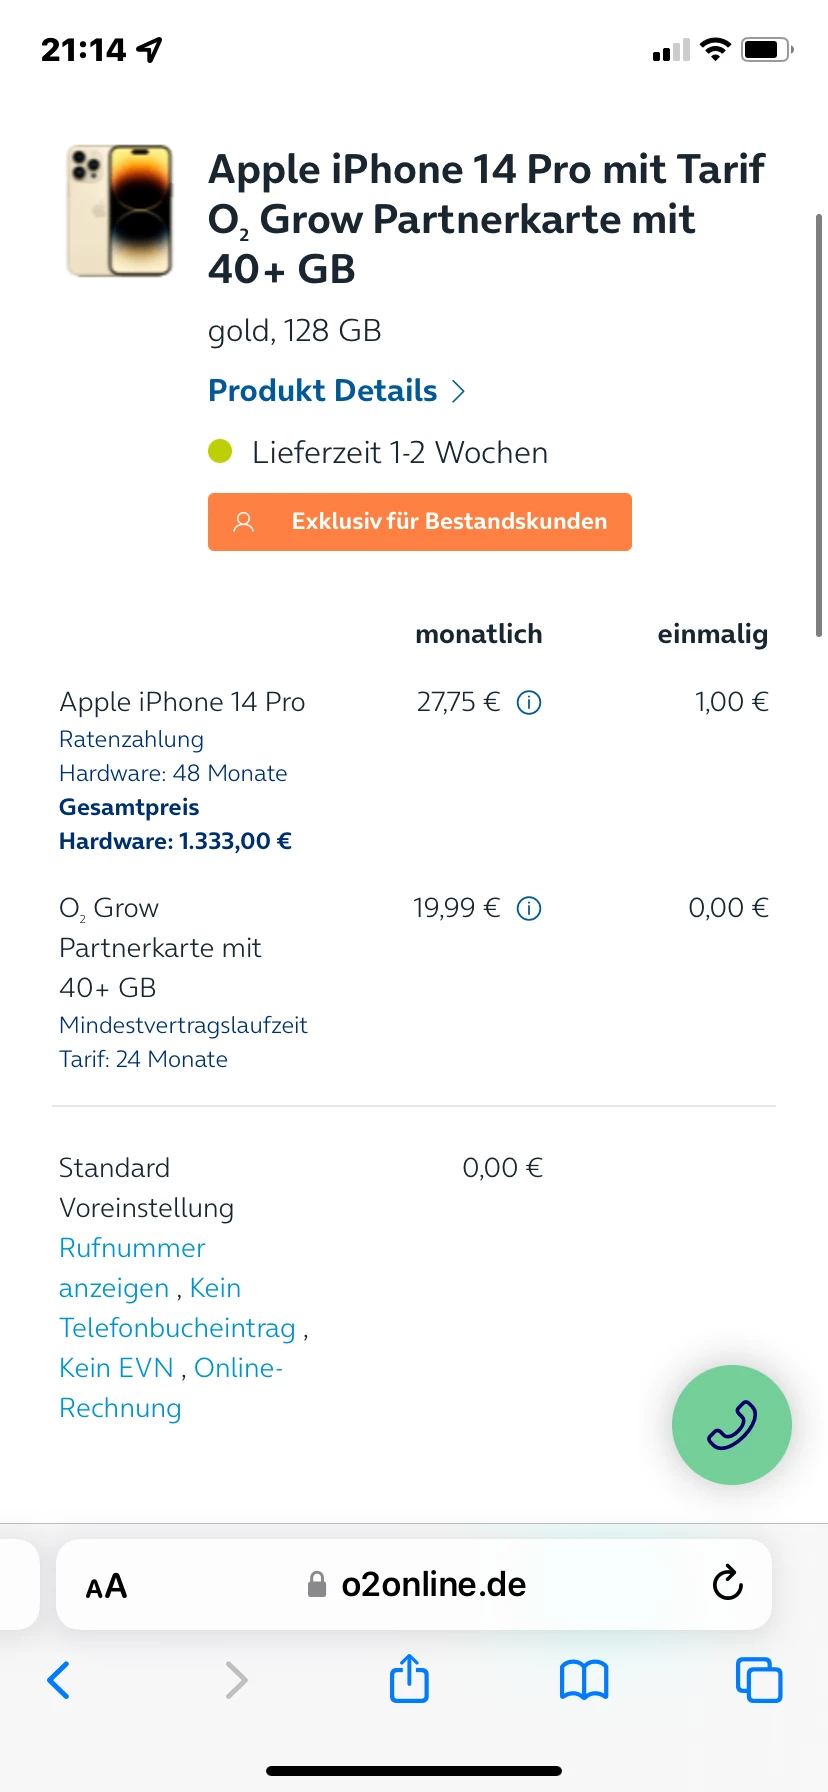This screenshot has width=828, height=1792.
Task: Open Safari tabs overview icon
Action: [x=759, y=1680]
